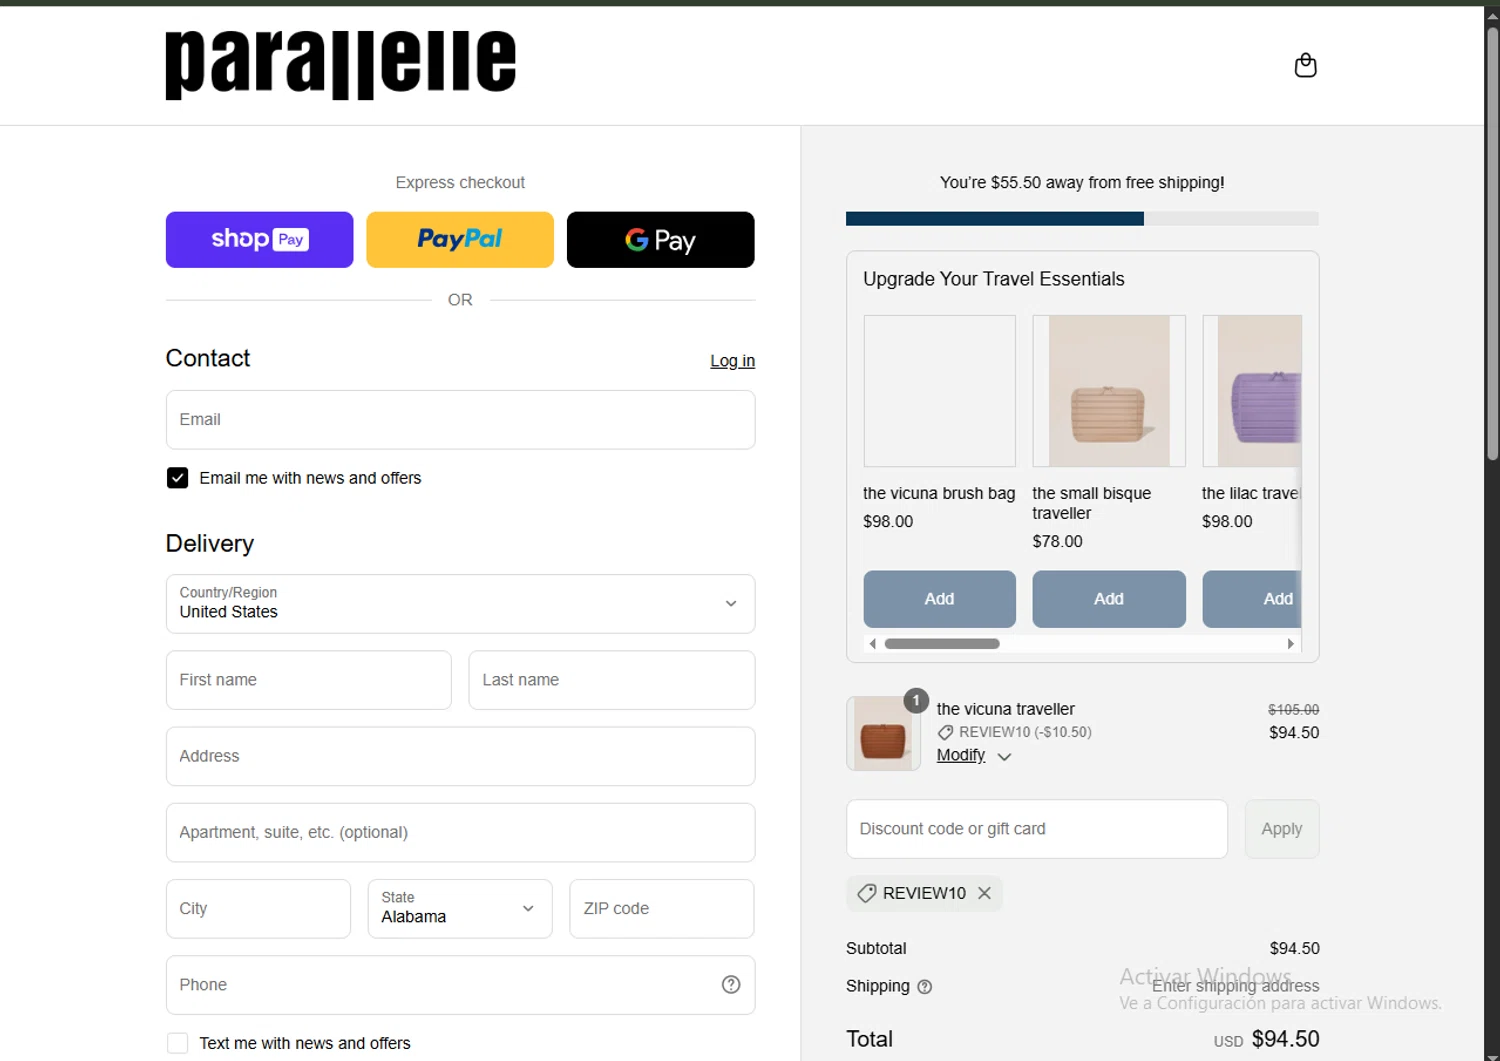Remove the REVIEW10 discount code
This screenshot has height=1061, width=1500.
[984, 893]
